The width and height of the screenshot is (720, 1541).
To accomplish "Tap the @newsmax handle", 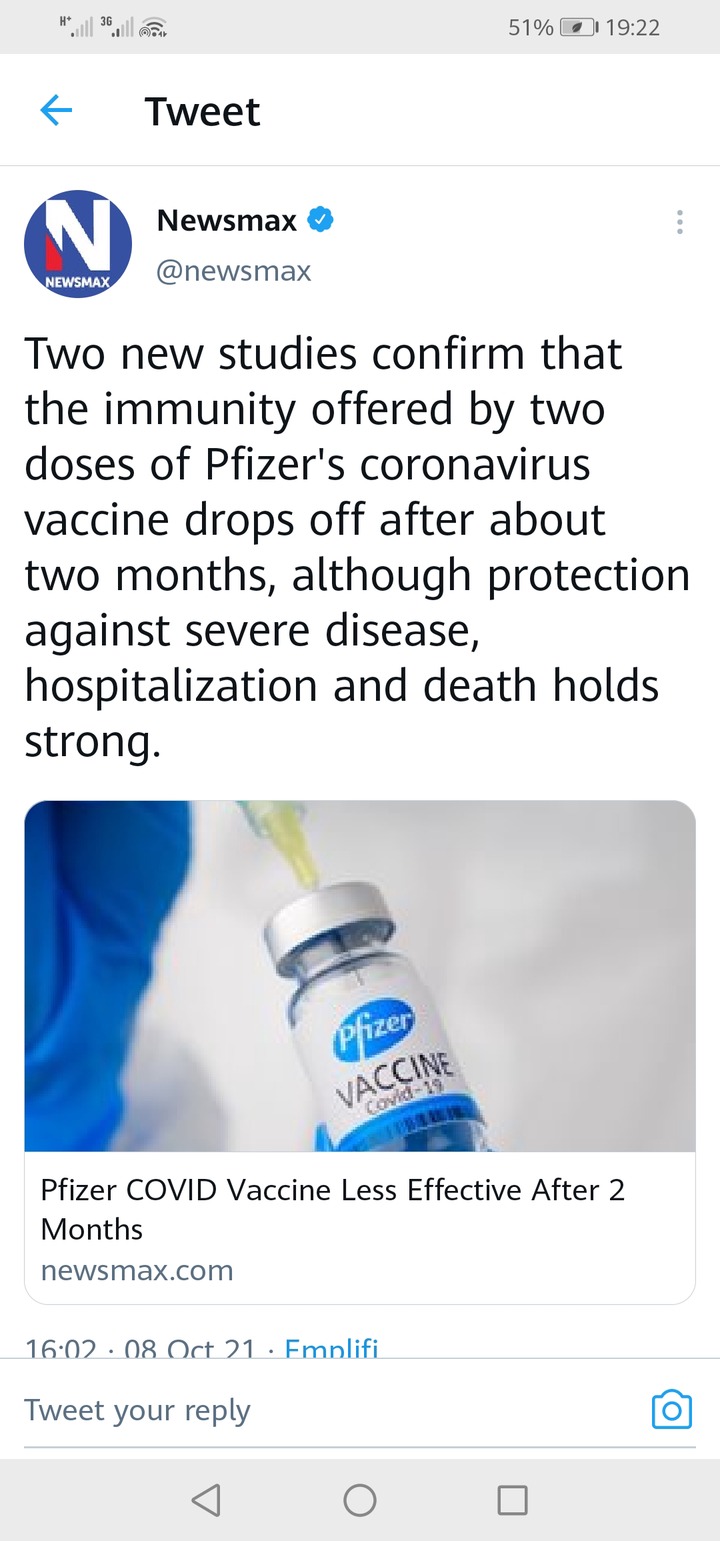I will 234,270.
